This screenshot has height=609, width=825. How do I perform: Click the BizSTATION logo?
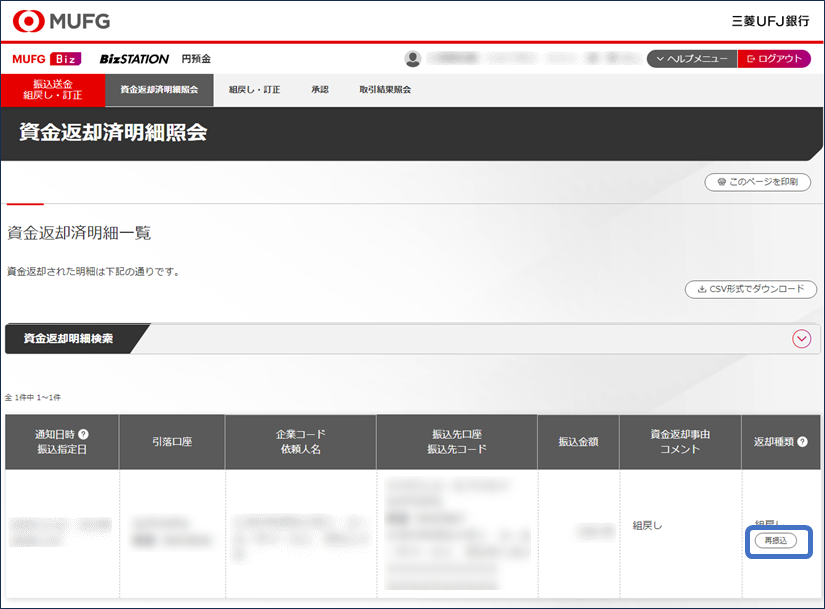(x=134, y=59)
